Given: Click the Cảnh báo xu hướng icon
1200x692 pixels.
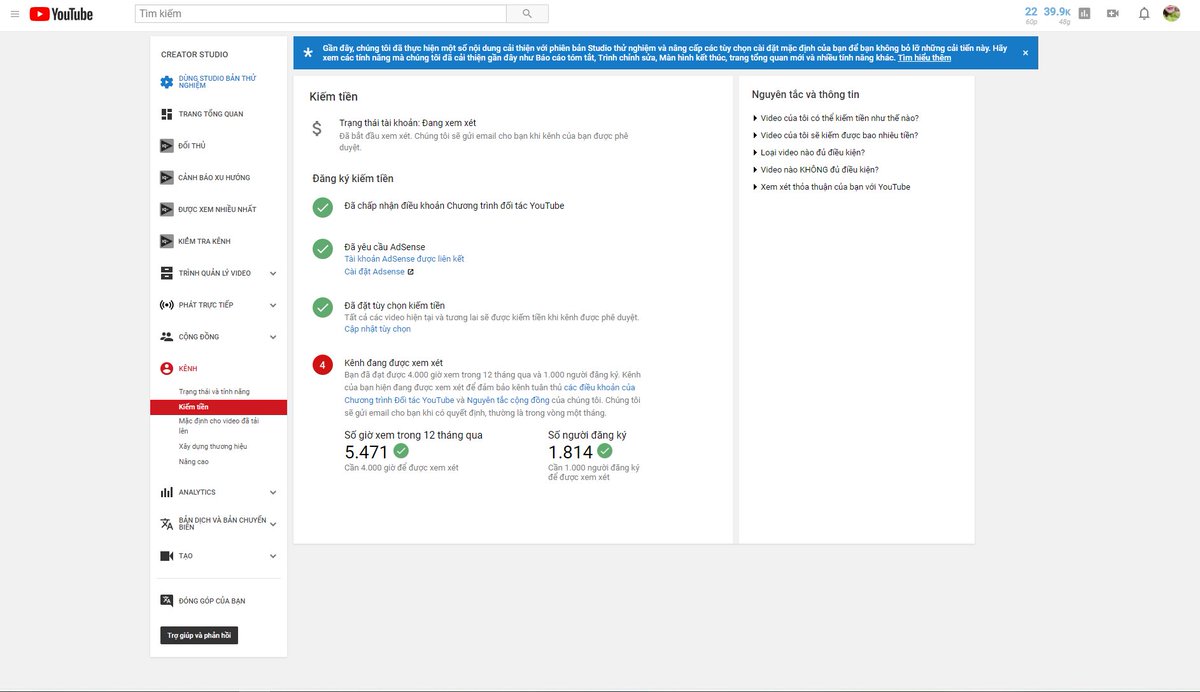Looking at the screenshot, I should pos(167,178).
